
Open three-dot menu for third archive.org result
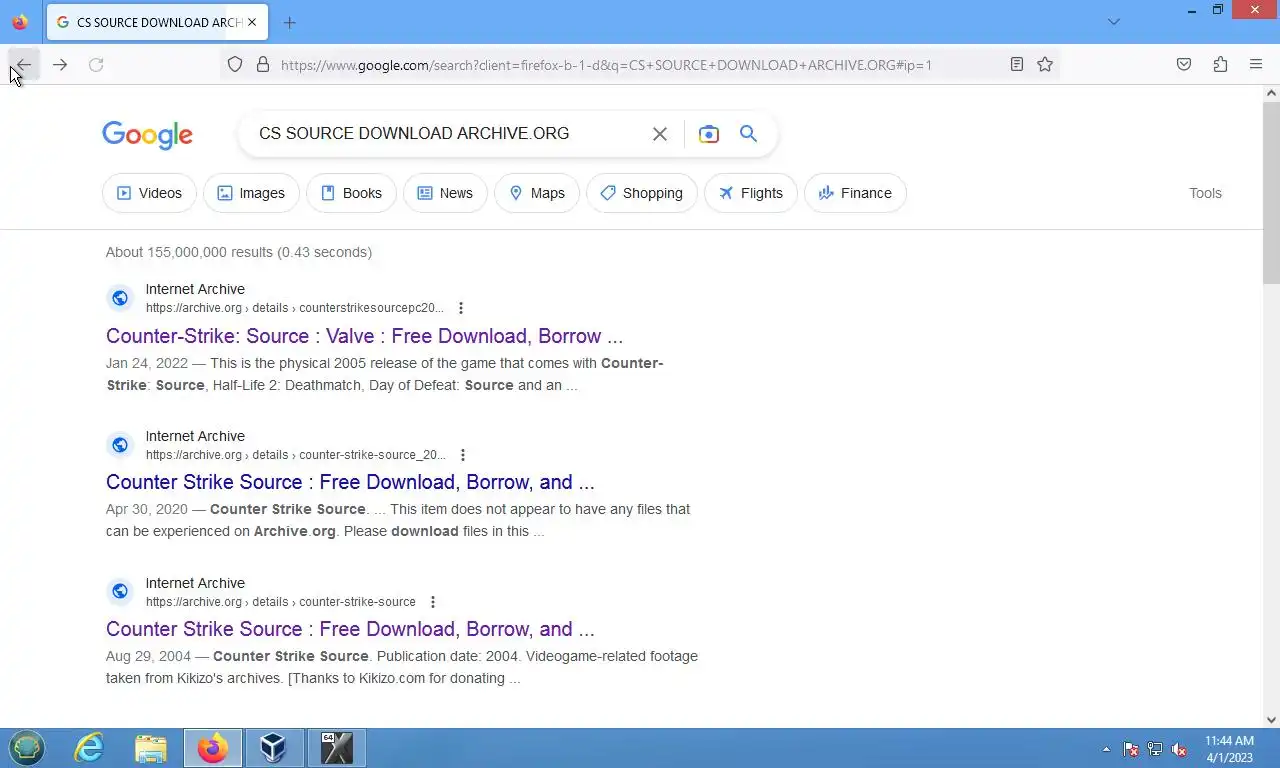[433, 602]
